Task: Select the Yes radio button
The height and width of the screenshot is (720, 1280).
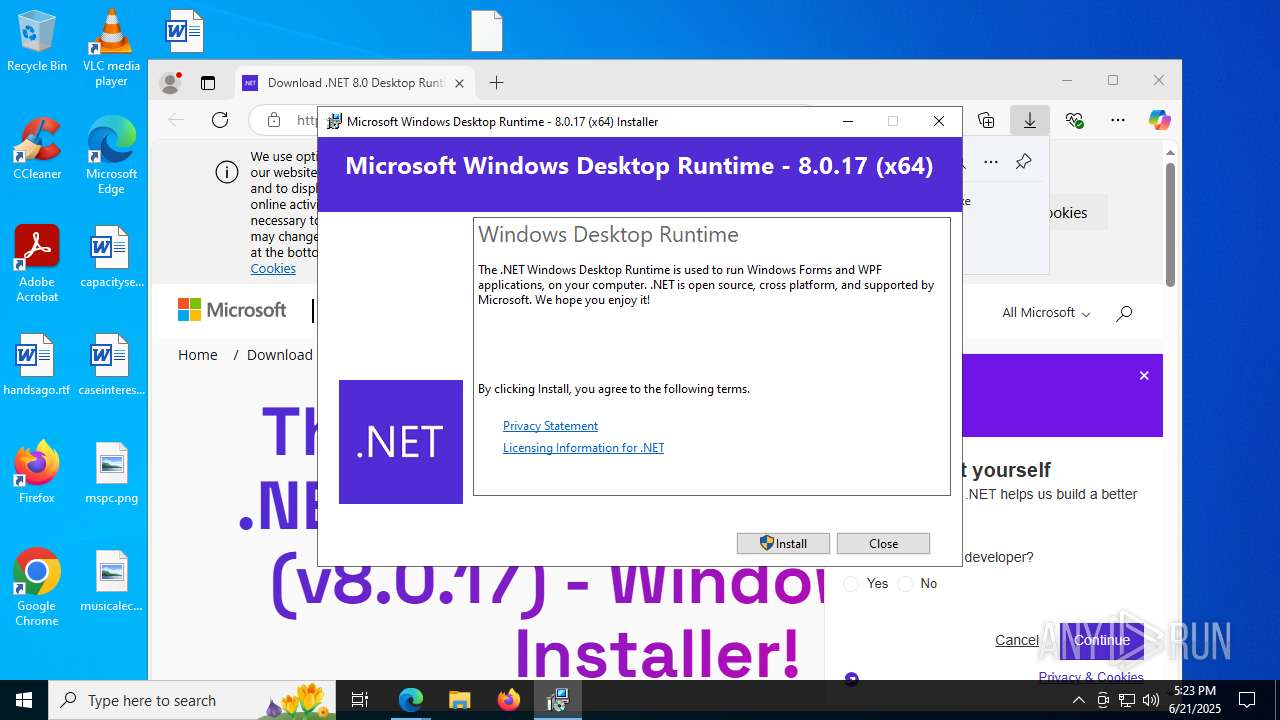Action: 851,583
